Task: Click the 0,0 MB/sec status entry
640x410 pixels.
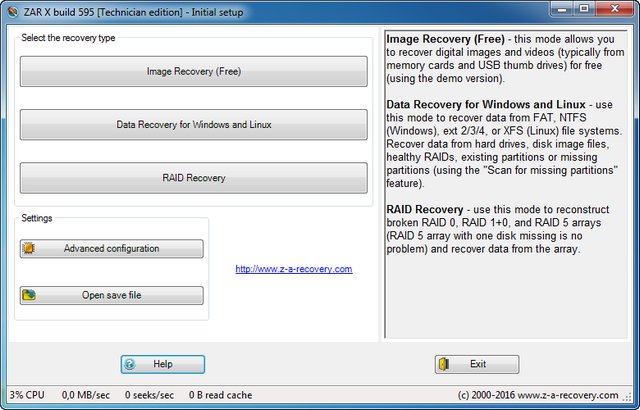Action: 86,395
